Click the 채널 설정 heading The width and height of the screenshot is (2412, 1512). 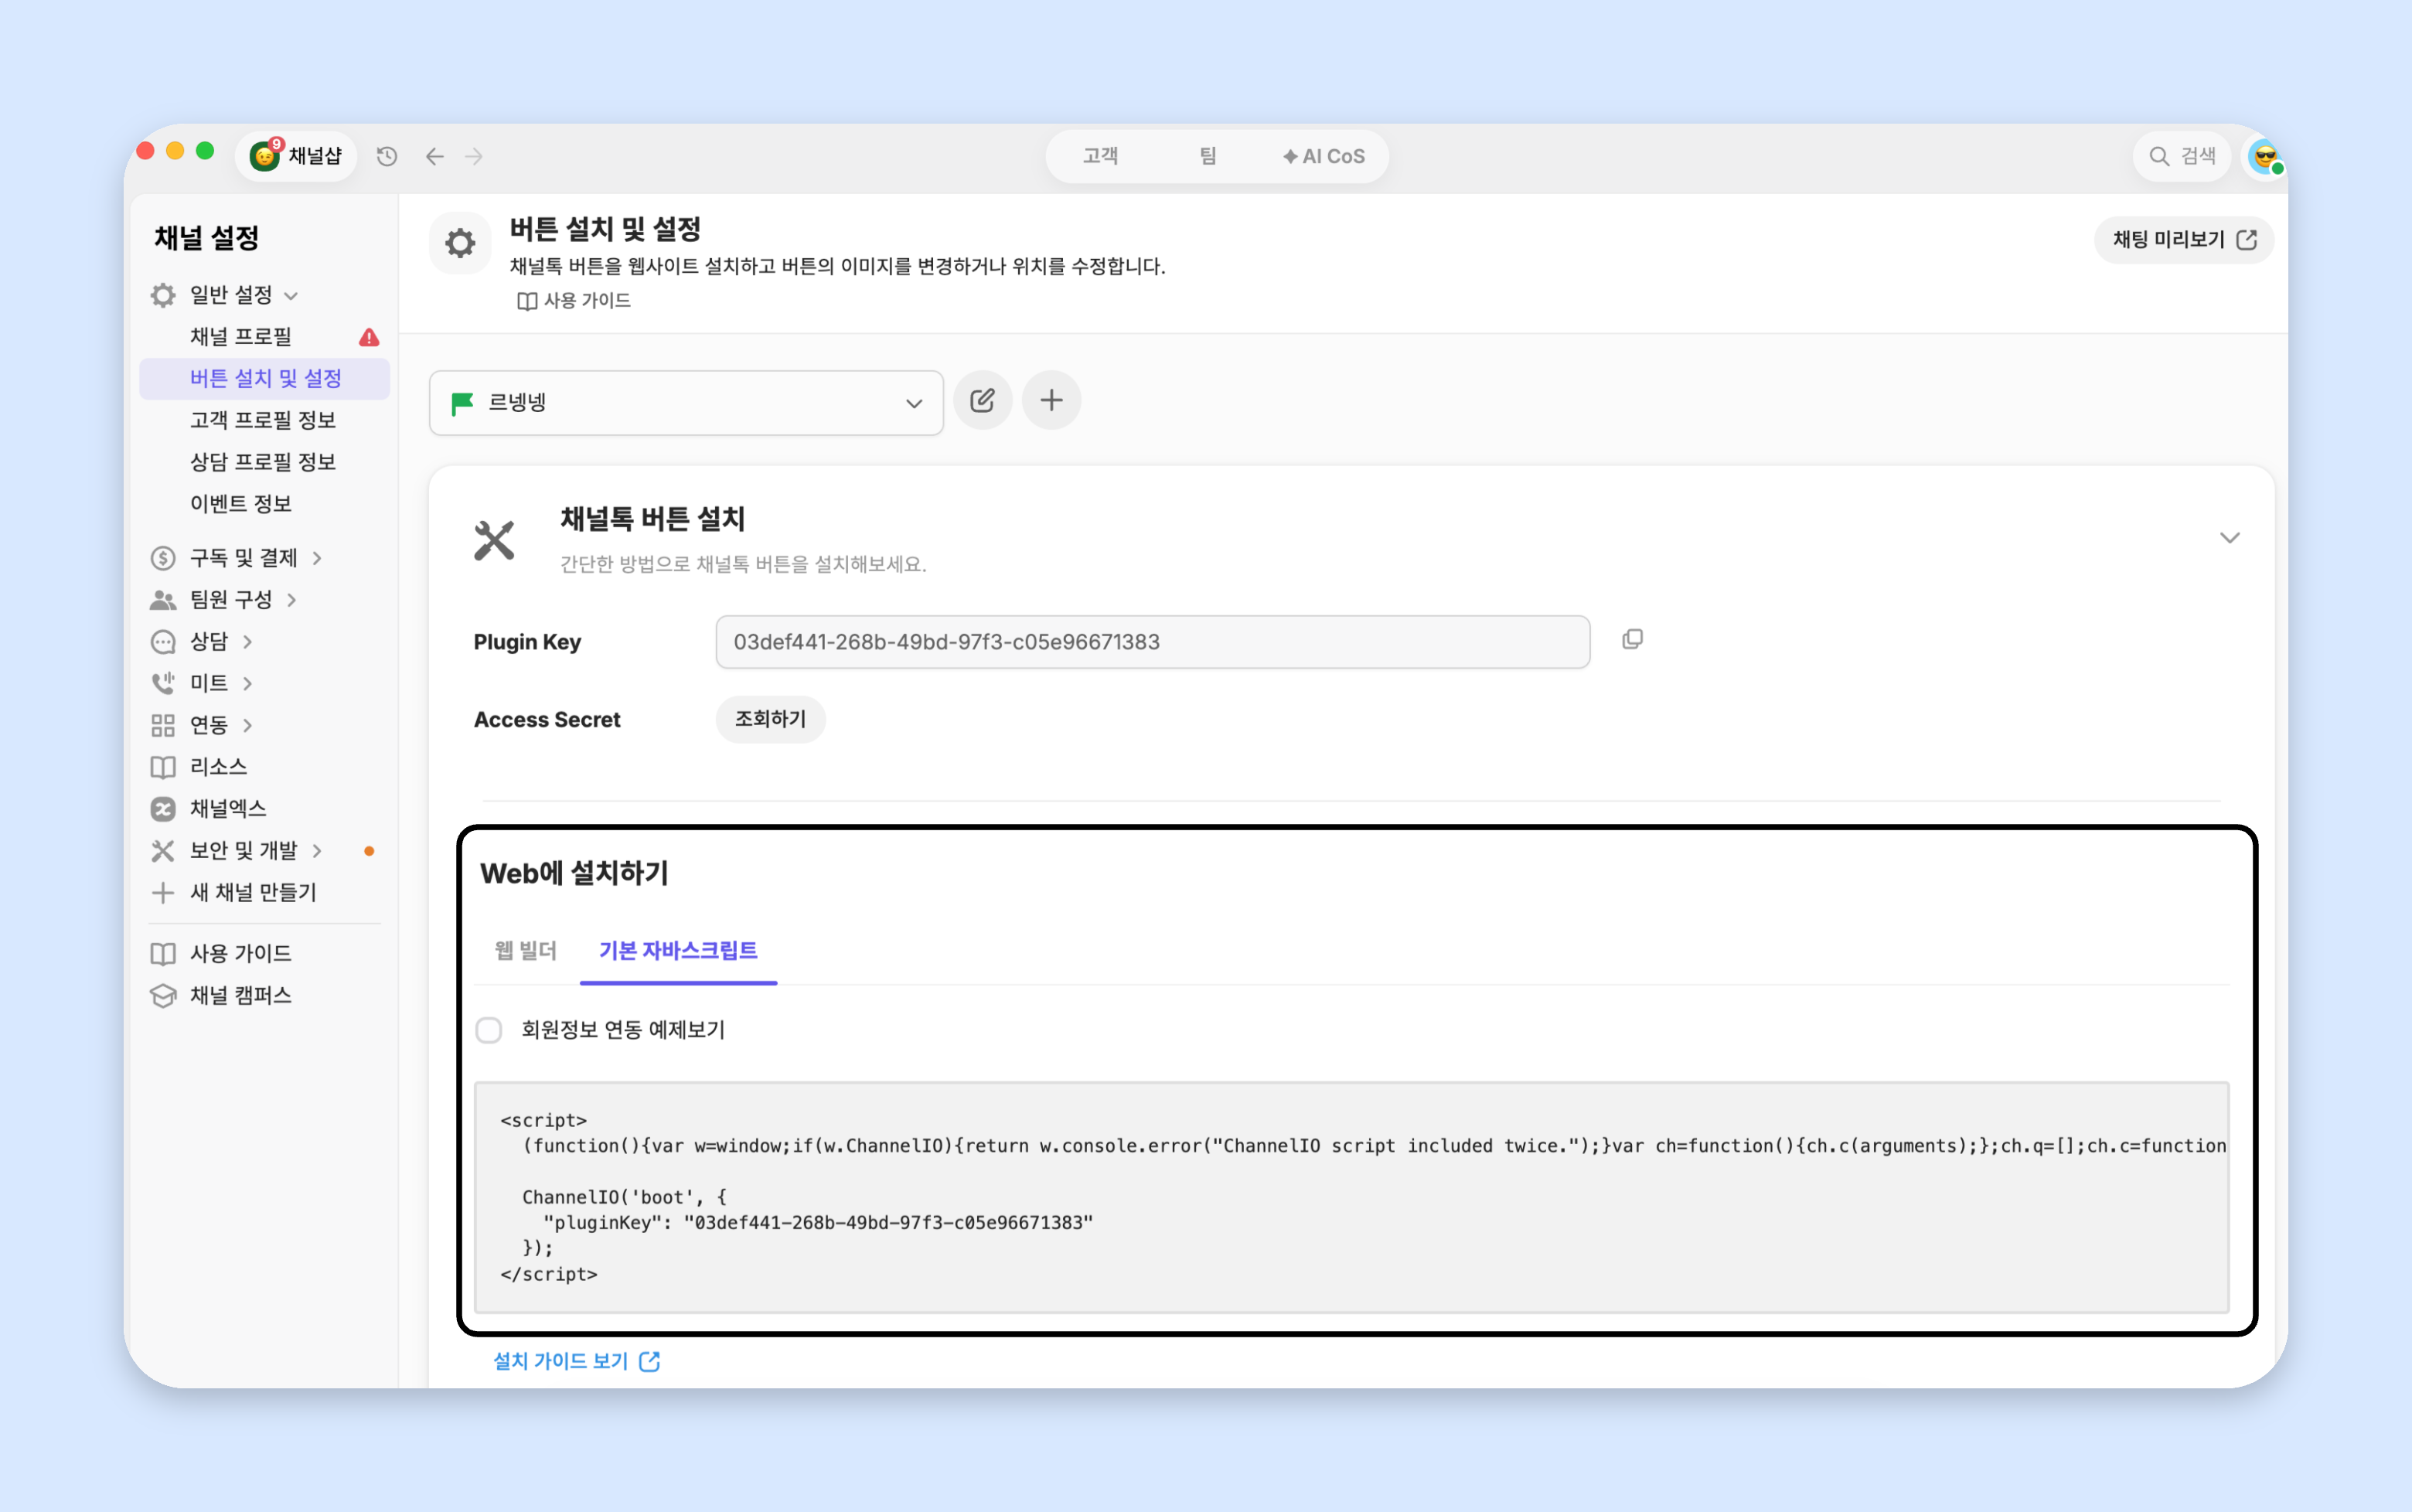click(207, 238)
